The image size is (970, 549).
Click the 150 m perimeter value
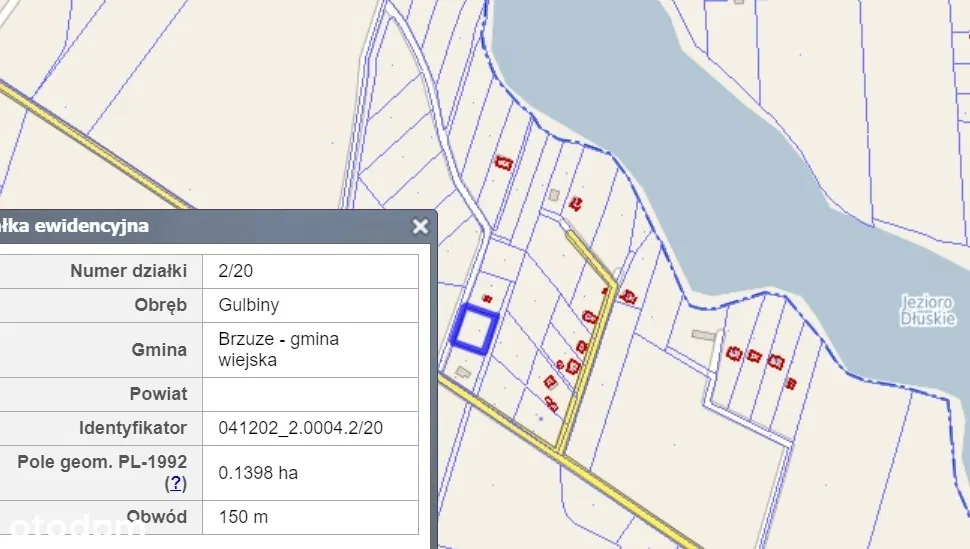[243, 517]
